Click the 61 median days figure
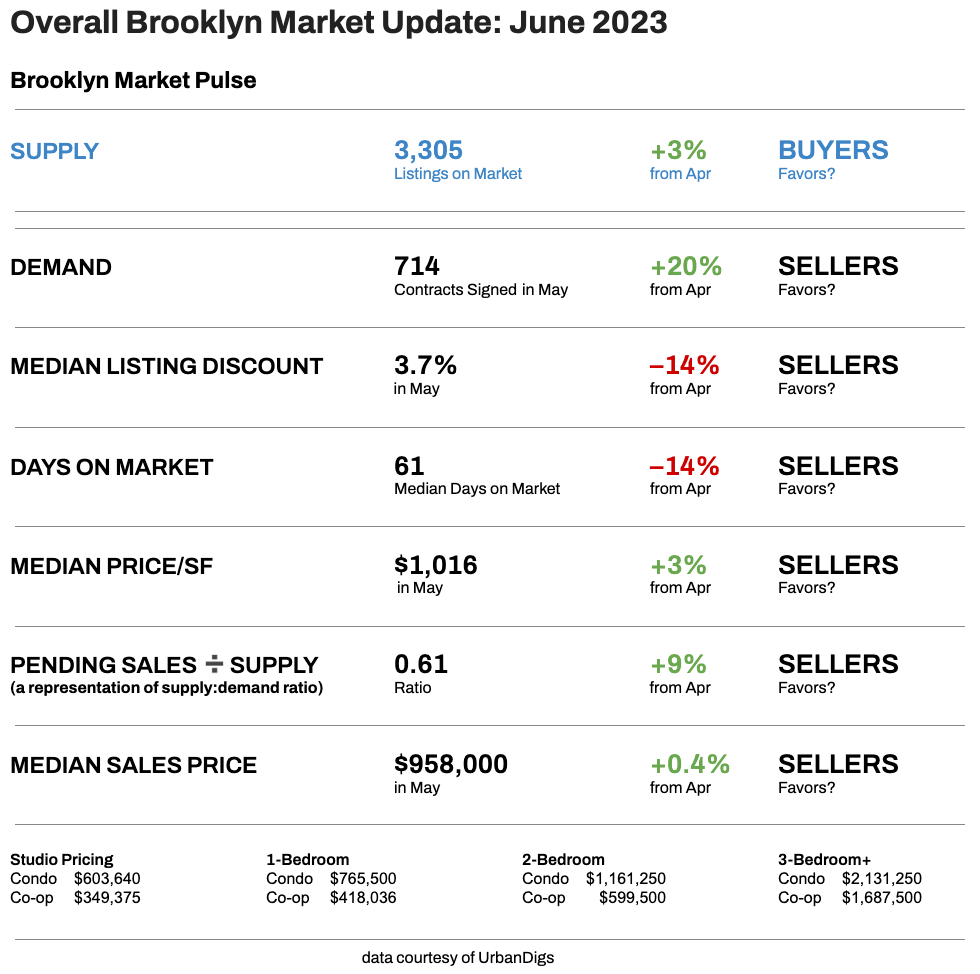Viewport: 980px width, 974px height. tap(409, 466)
